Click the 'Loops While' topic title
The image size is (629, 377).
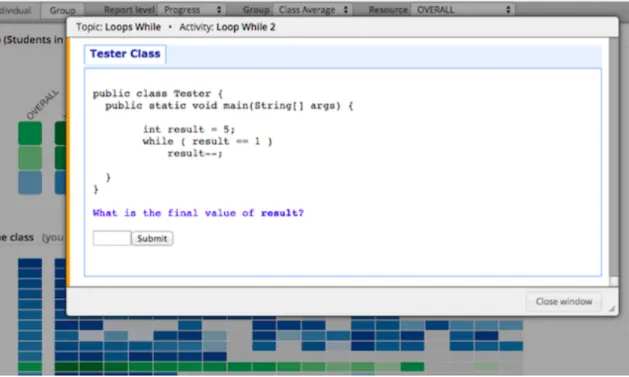[133, 27]
